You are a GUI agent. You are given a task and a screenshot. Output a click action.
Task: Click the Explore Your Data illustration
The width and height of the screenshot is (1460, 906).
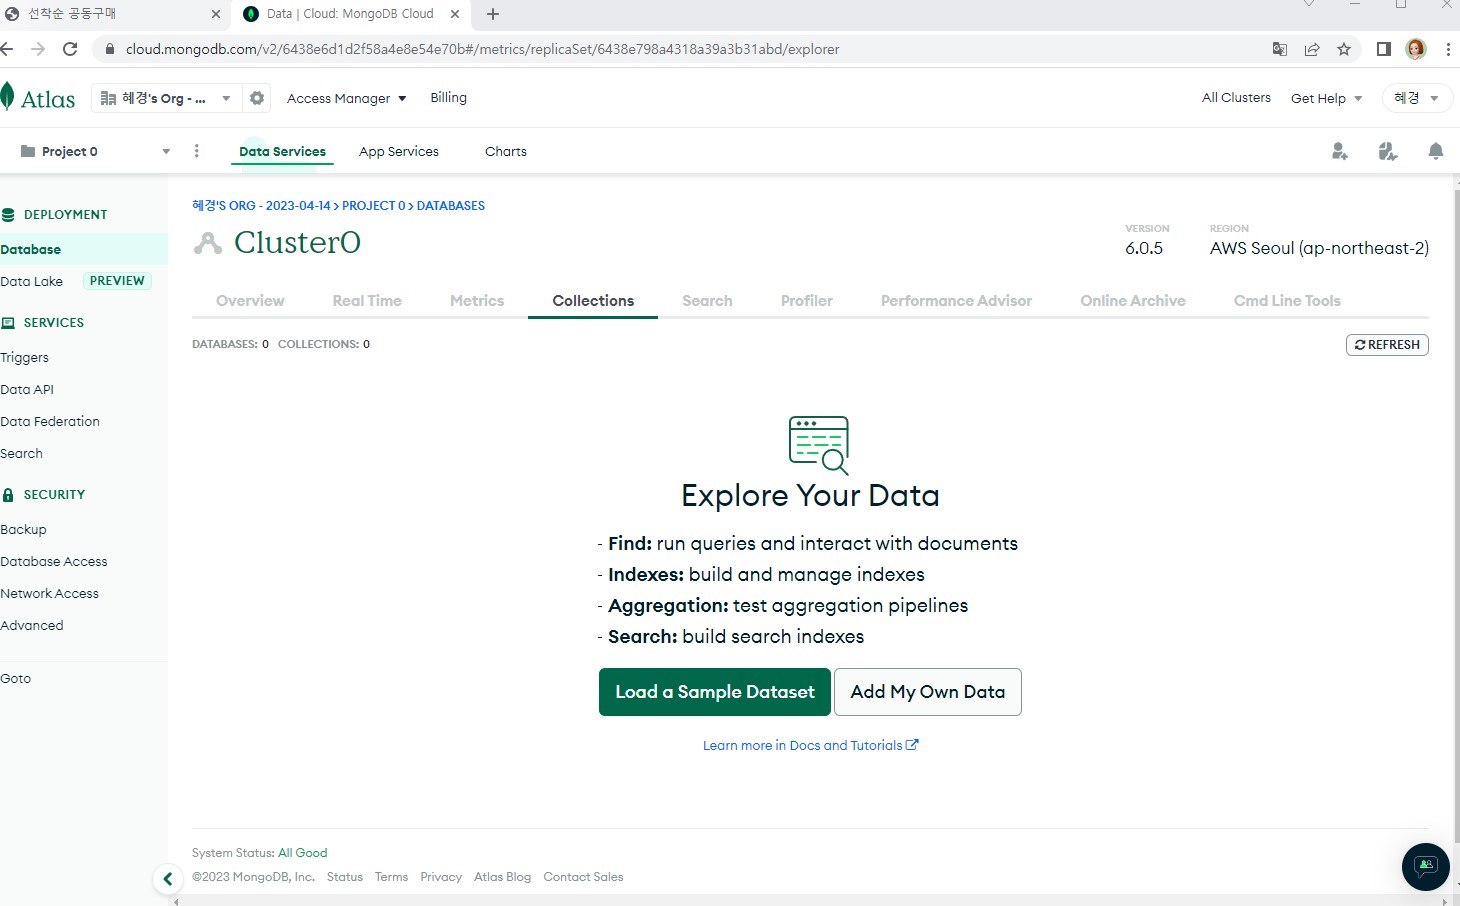click(x=819, y=445)
